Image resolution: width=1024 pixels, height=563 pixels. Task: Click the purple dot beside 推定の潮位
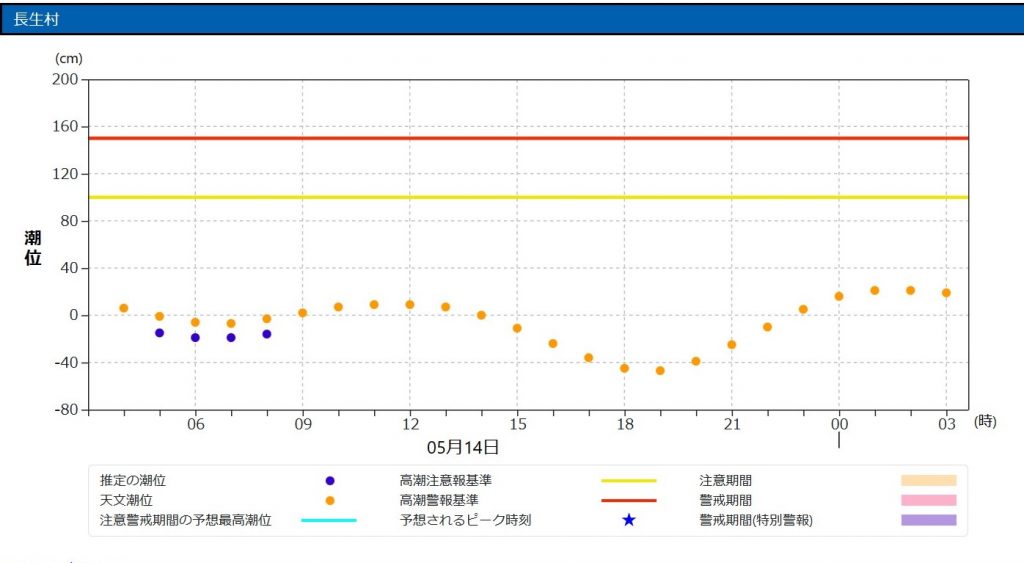click(330, 481)
